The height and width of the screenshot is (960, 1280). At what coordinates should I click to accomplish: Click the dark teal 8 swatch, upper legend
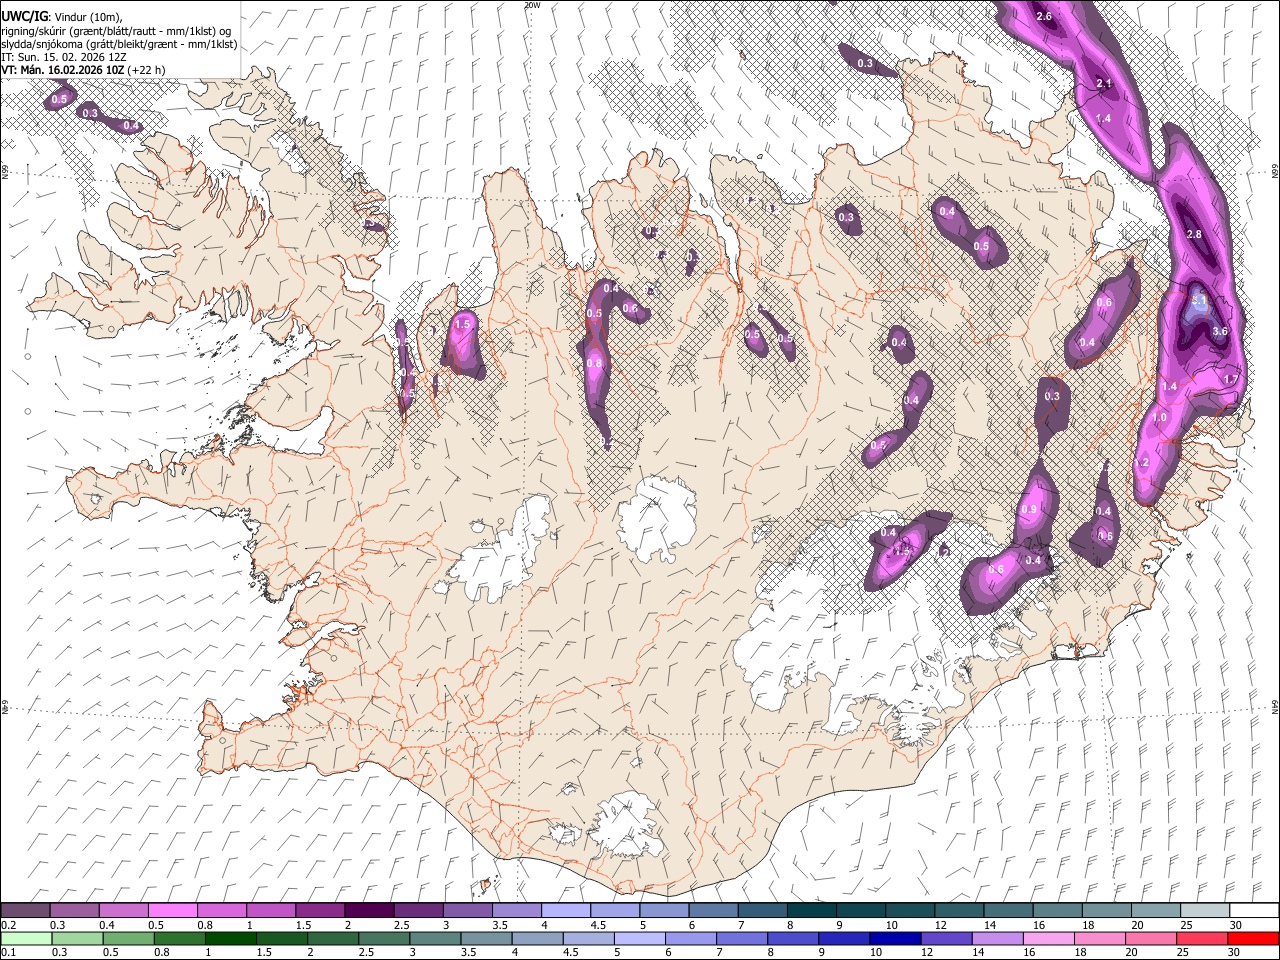pyautogui.click(x=811, y=910)
